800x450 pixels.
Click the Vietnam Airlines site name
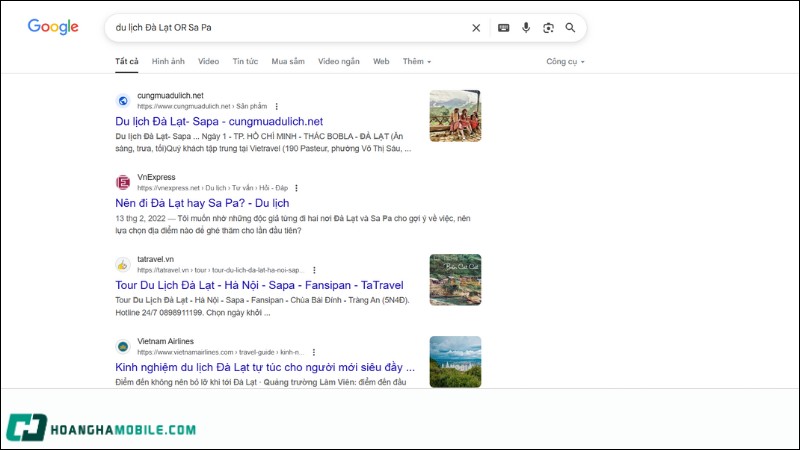(165, 341)
